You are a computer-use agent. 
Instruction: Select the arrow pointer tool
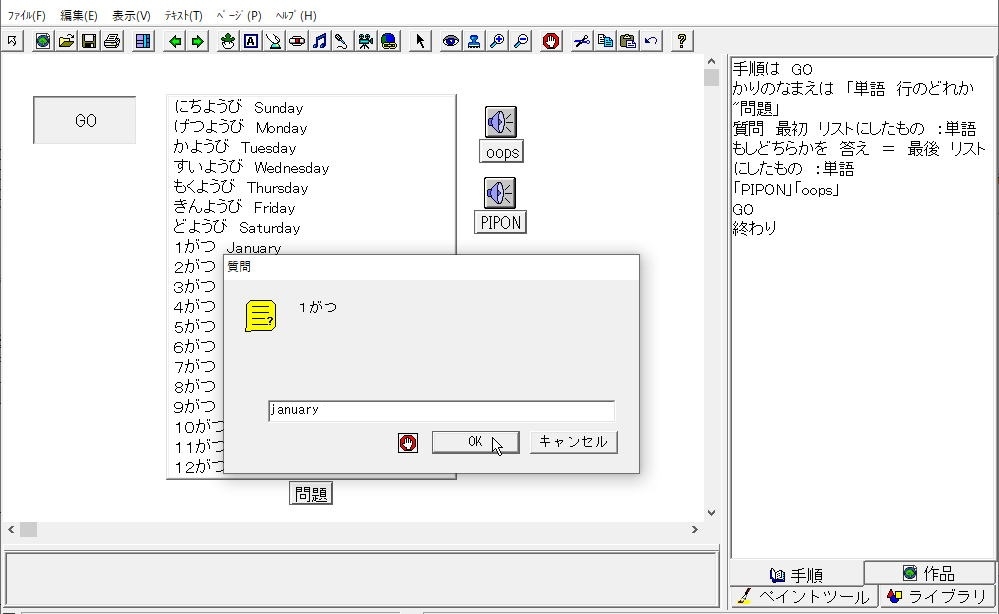coord(420,41)
